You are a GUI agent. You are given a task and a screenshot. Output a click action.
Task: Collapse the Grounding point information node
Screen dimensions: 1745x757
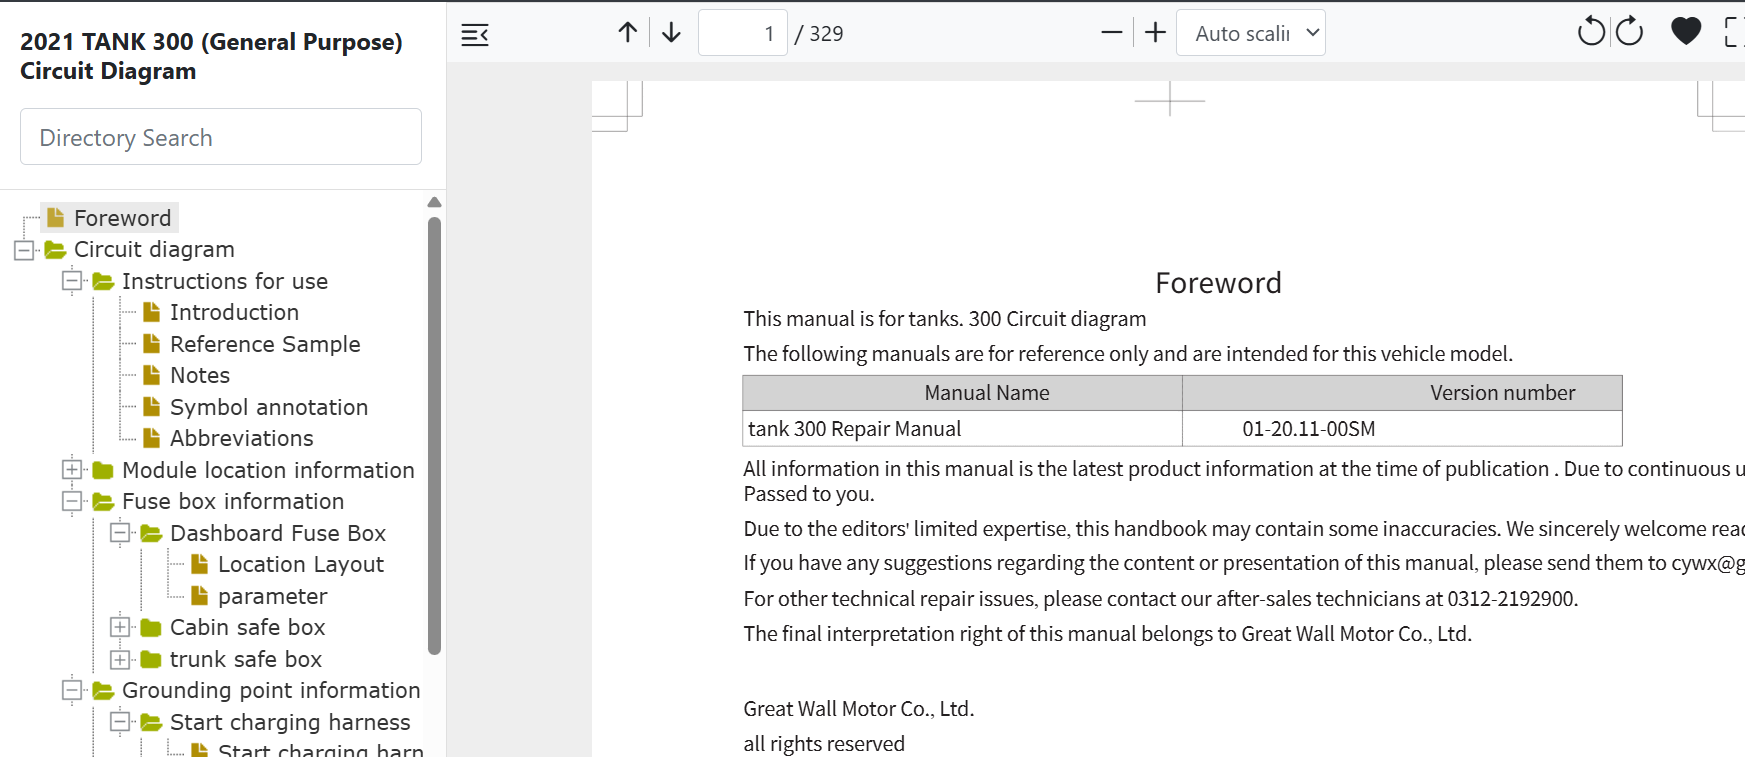[x=72, y=690]
